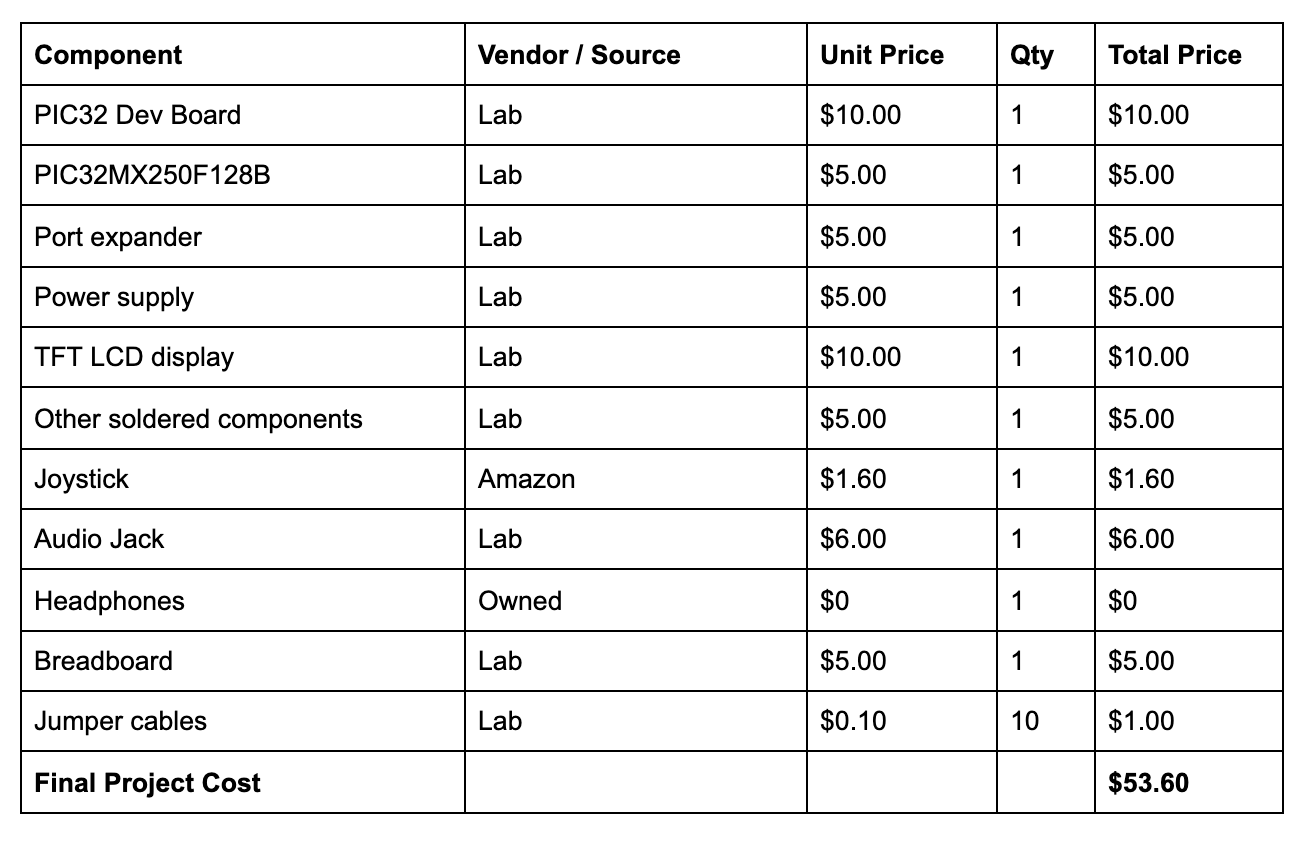
Task: Click the "Audio Jack" cell
Action: (99, 539)
